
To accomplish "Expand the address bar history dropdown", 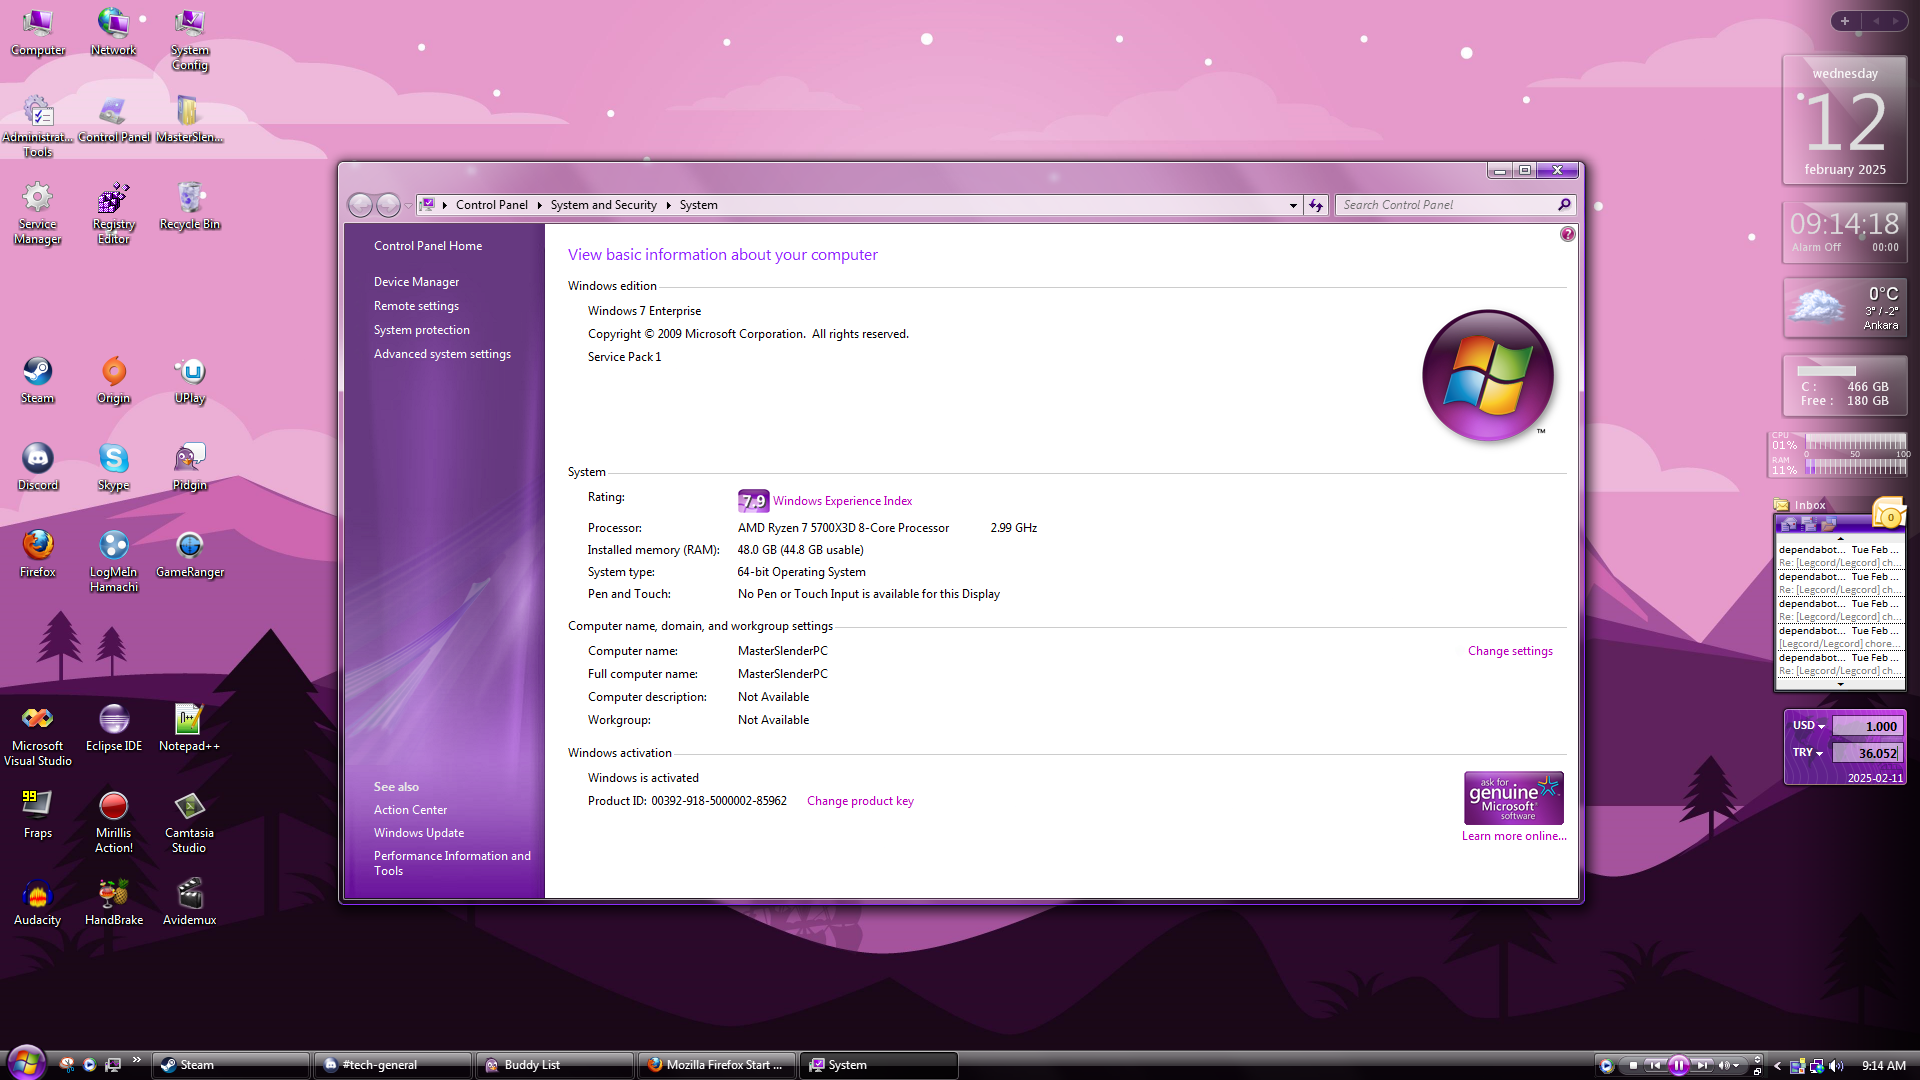I will point(1293,205).
